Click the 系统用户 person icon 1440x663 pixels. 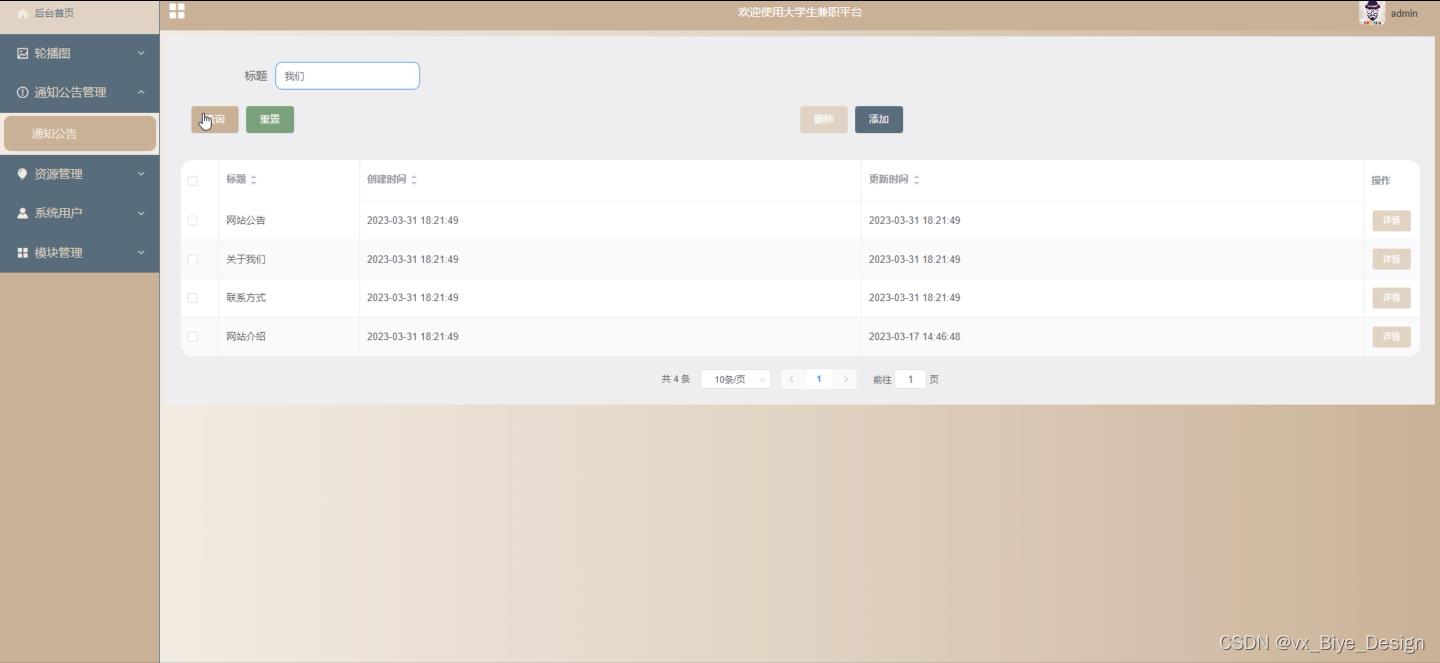23,213
